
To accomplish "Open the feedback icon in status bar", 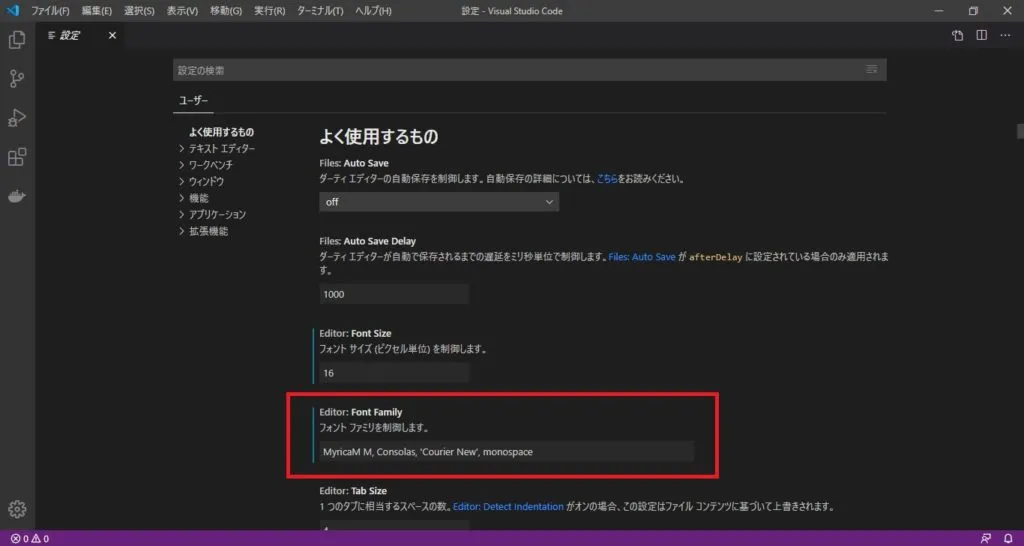I will tap(985, 539).
